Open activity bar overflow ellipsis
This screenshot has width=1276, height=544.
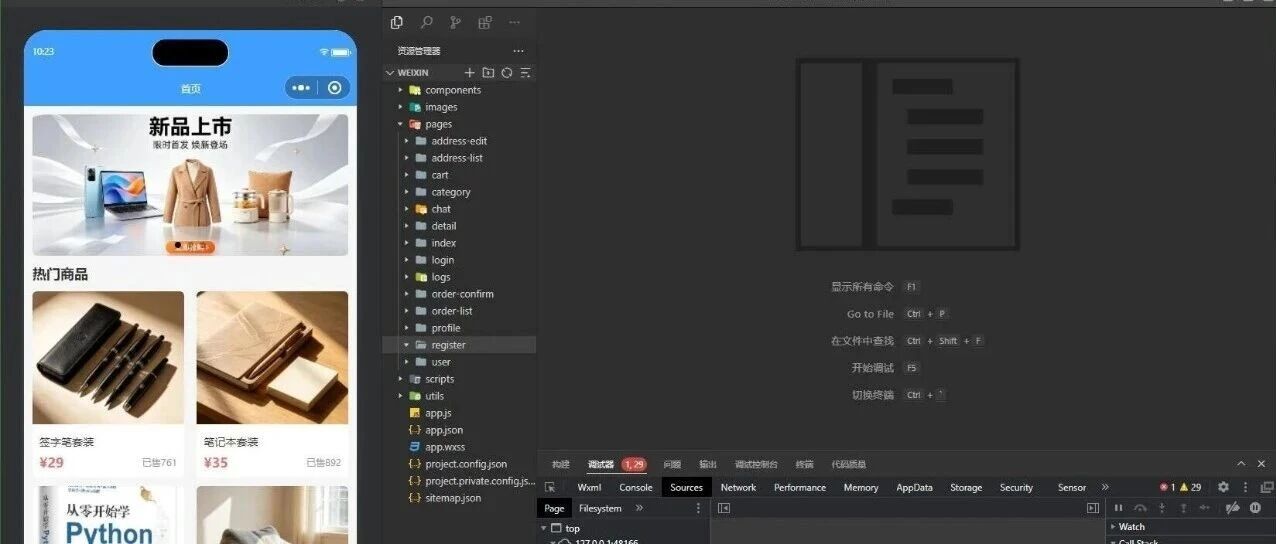514,22
